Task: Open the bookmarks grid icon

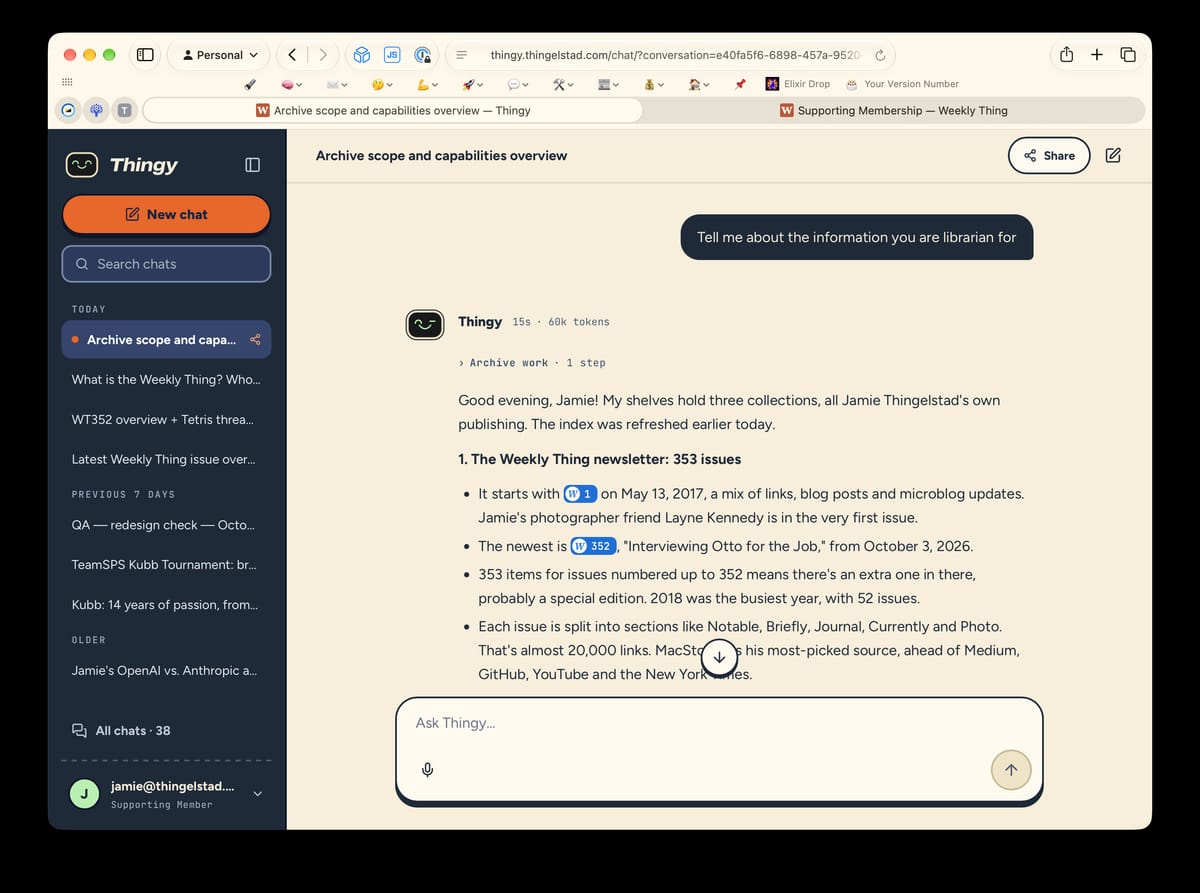Action: [67, 83]
